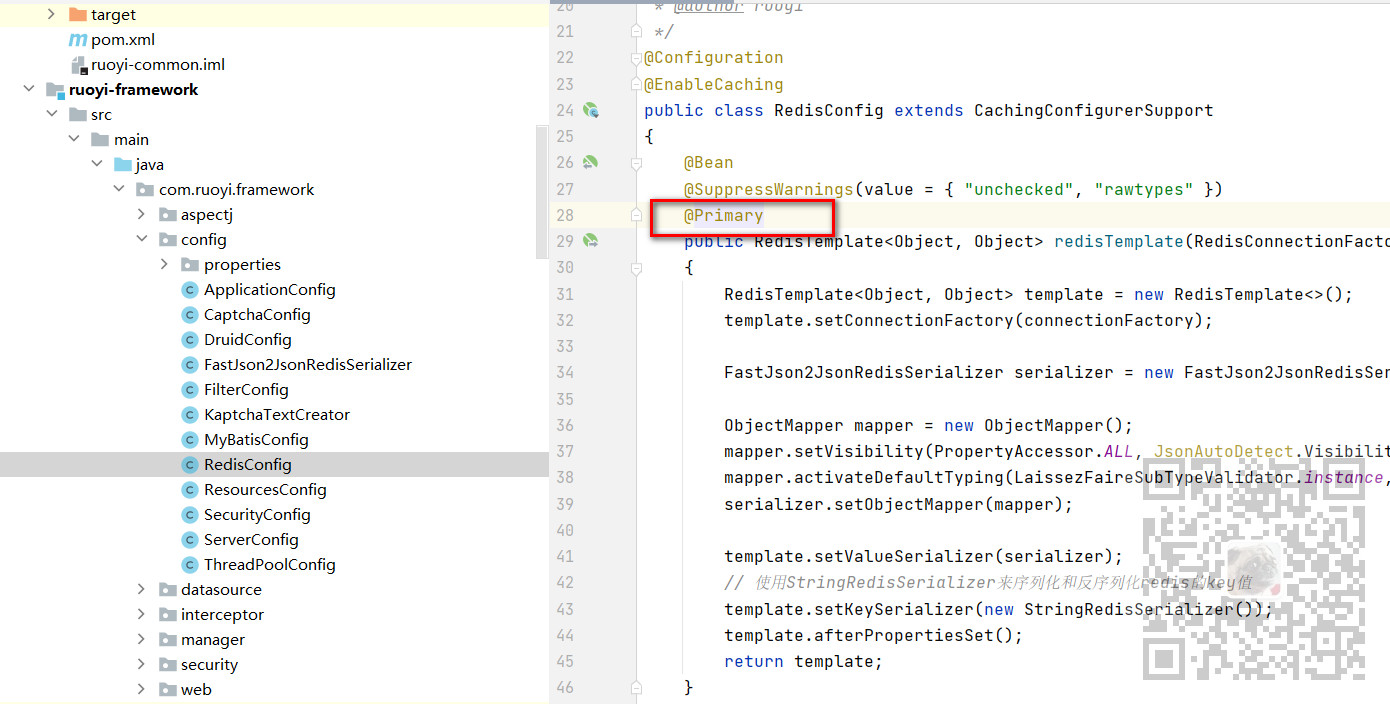Viewport: 1390px width, 704px height.
Task: Click the class icon beside ThreadPoolConfig
Action: (x=189, y=565)
